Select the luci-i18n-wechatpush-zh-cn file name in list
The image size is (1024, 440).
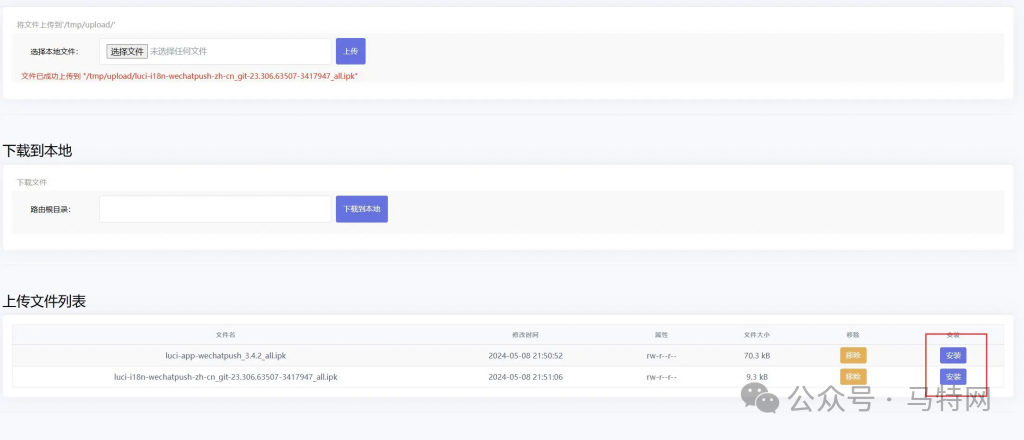coord(225,377)
